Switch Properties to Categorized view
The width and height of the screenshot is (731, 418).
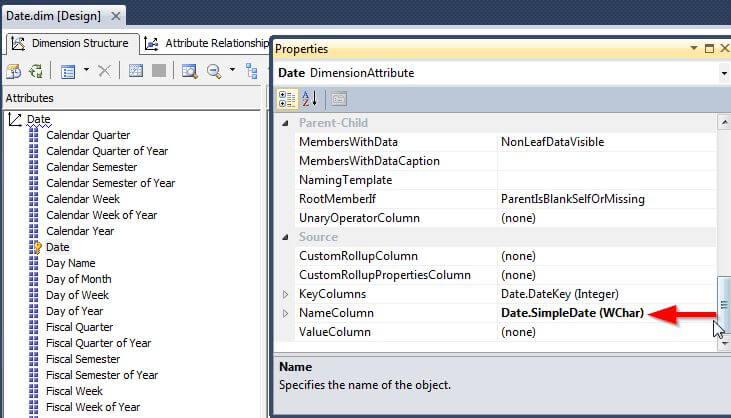click(x=287, y=99)
